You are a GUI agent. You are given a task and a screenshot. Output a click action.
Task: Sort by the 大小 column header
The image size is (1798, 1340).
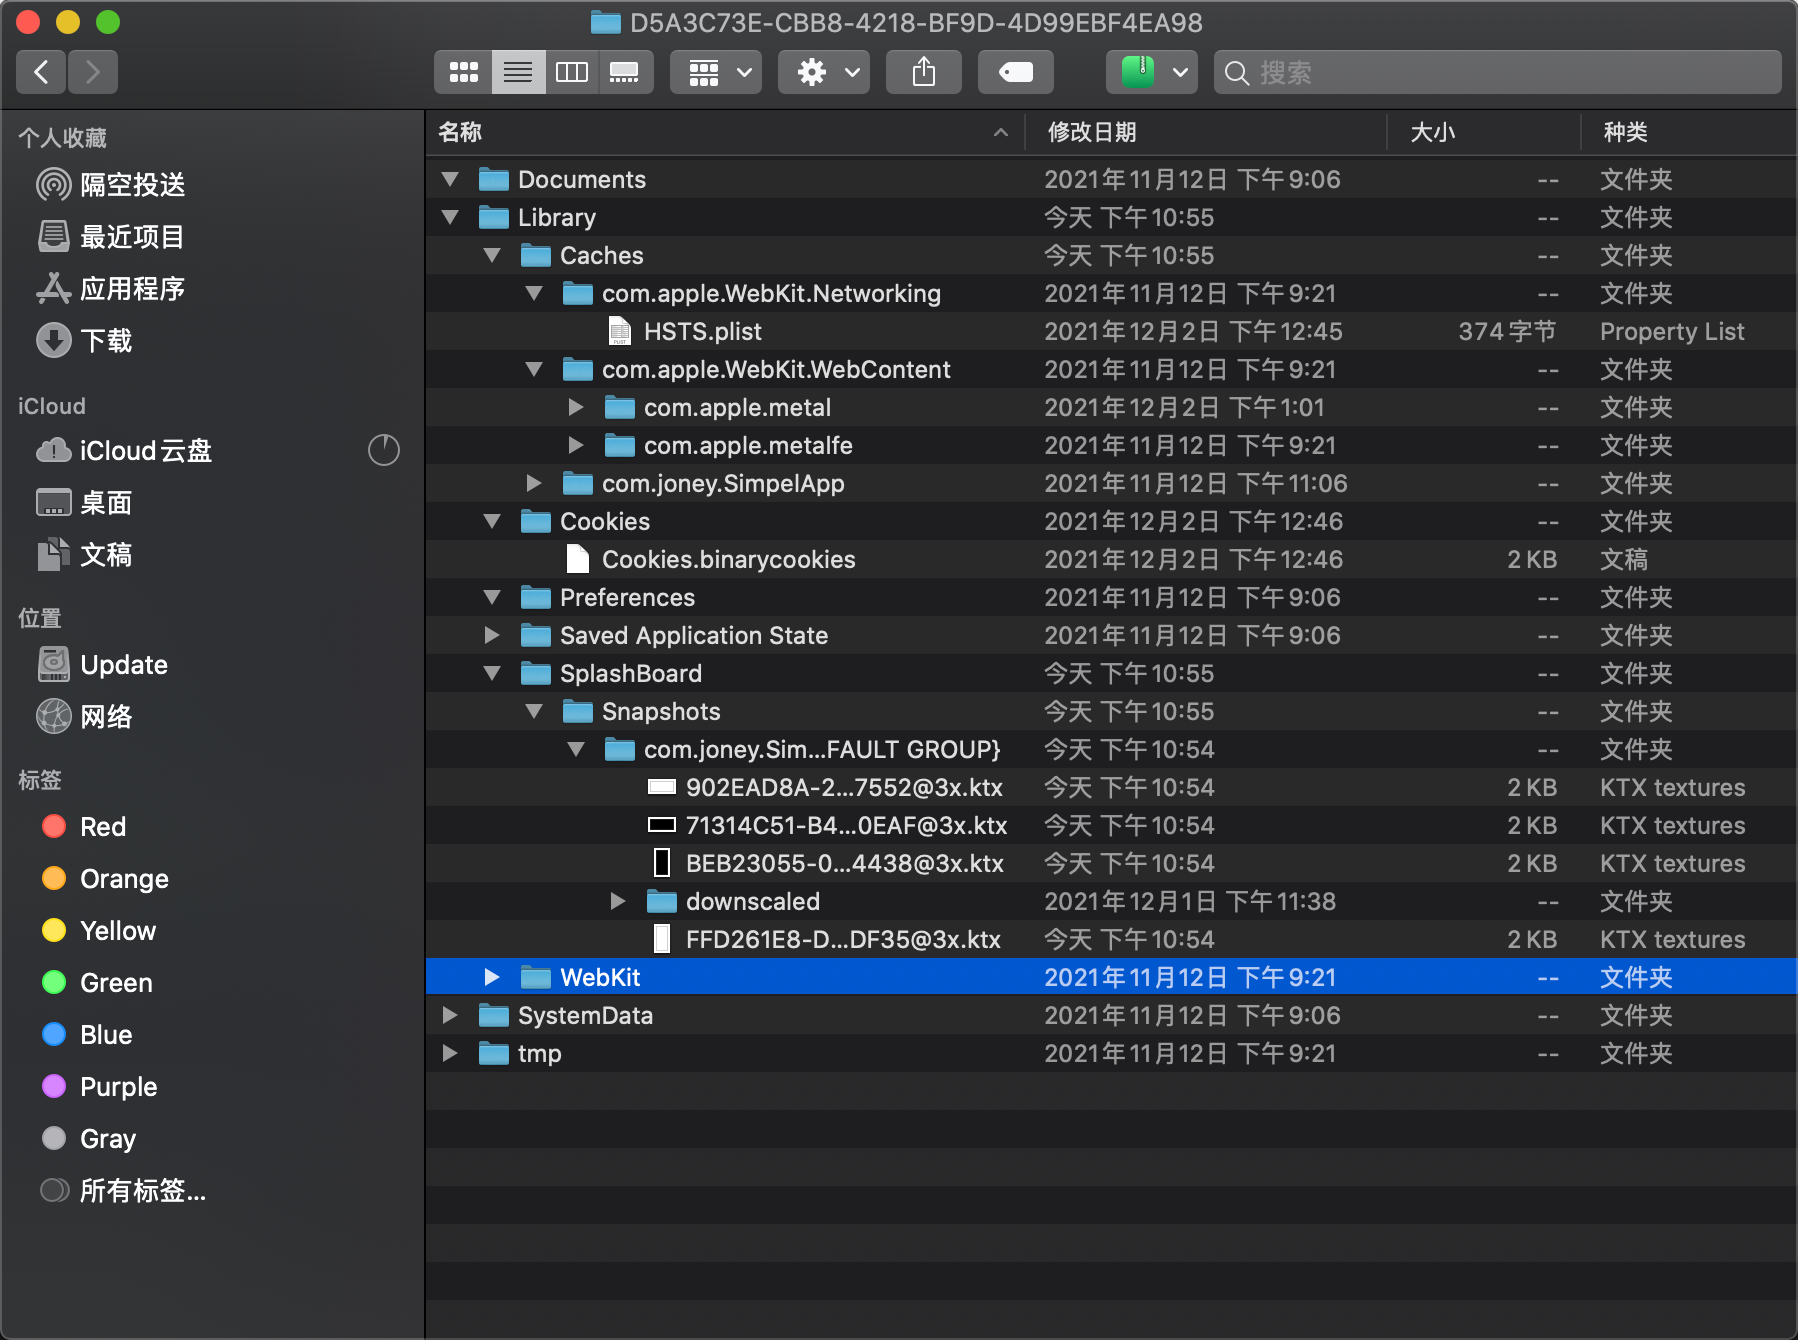pos(1432,132)
